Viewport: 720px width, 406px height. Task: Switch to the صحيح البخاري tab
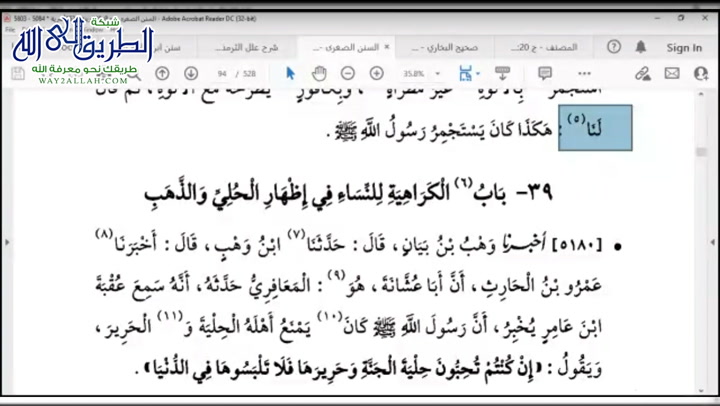coord(444,47)
